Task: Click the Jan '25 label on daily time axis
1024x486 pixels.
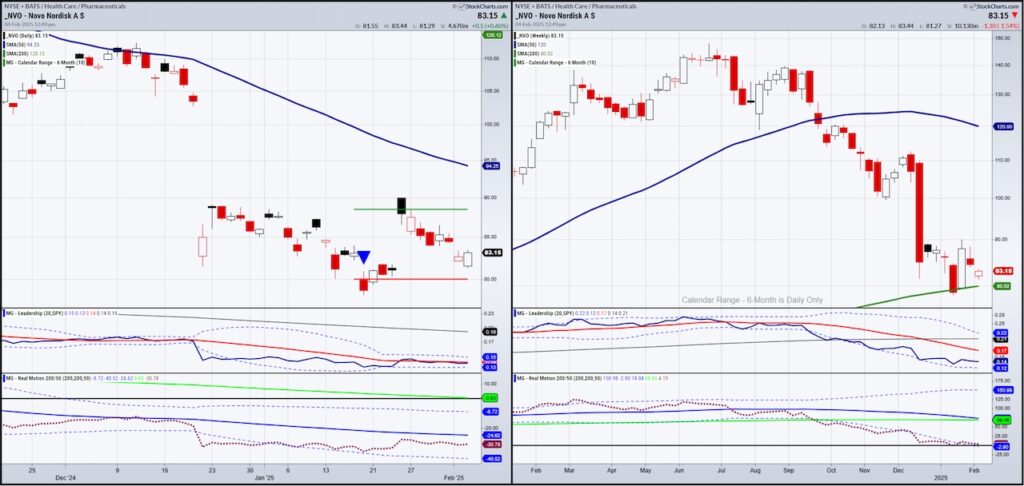Action: [x=265, y=478]
